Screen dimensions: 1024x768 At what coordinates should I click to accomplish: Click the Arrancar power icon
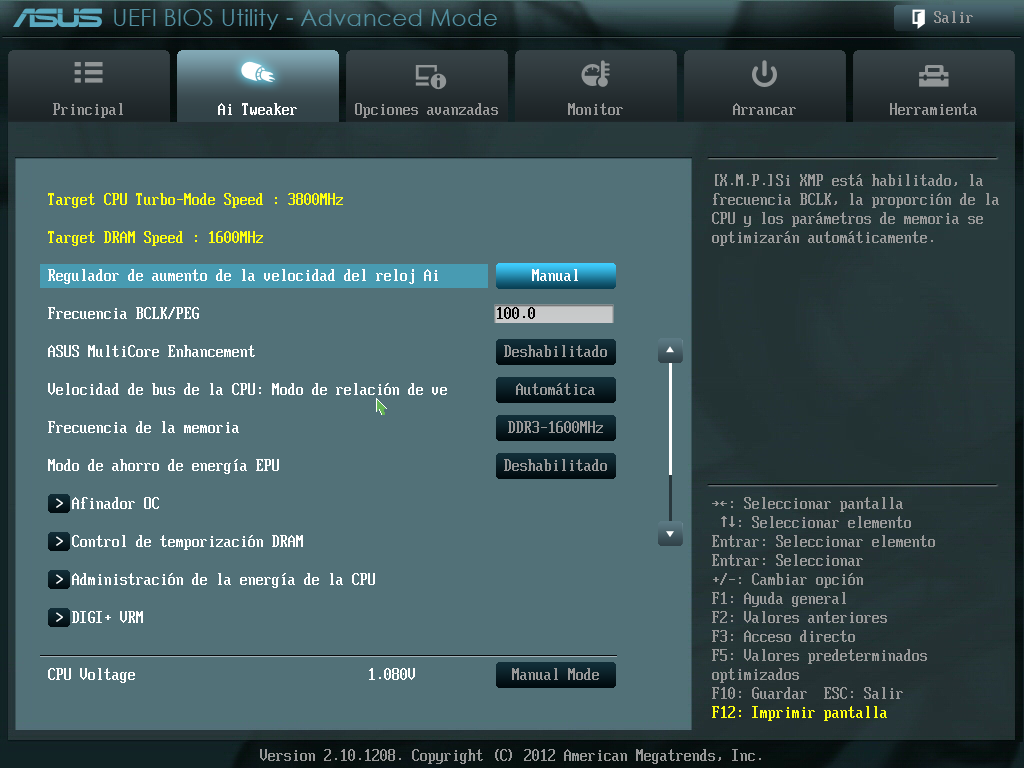[764, 74]
